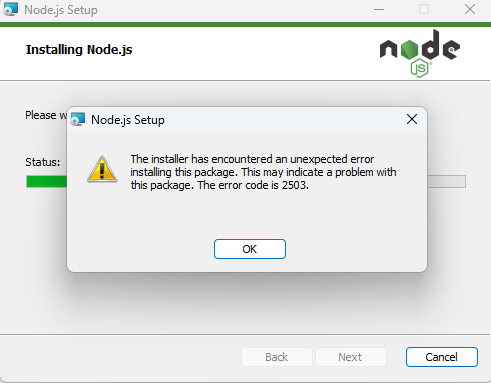Click the green installation progress bar
The image size is (491, 383).
pos(47,182)
